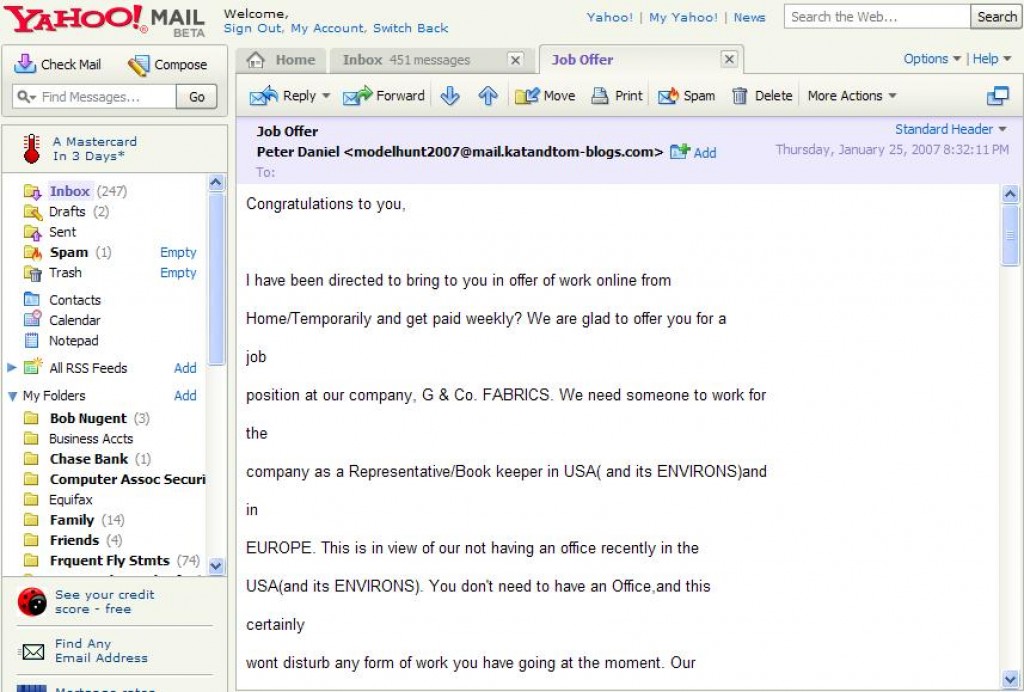Expand the All RSS Feeds tree
Image resolution: width=1024 pixels, height=692 pixels.
[x=12, y=368]
